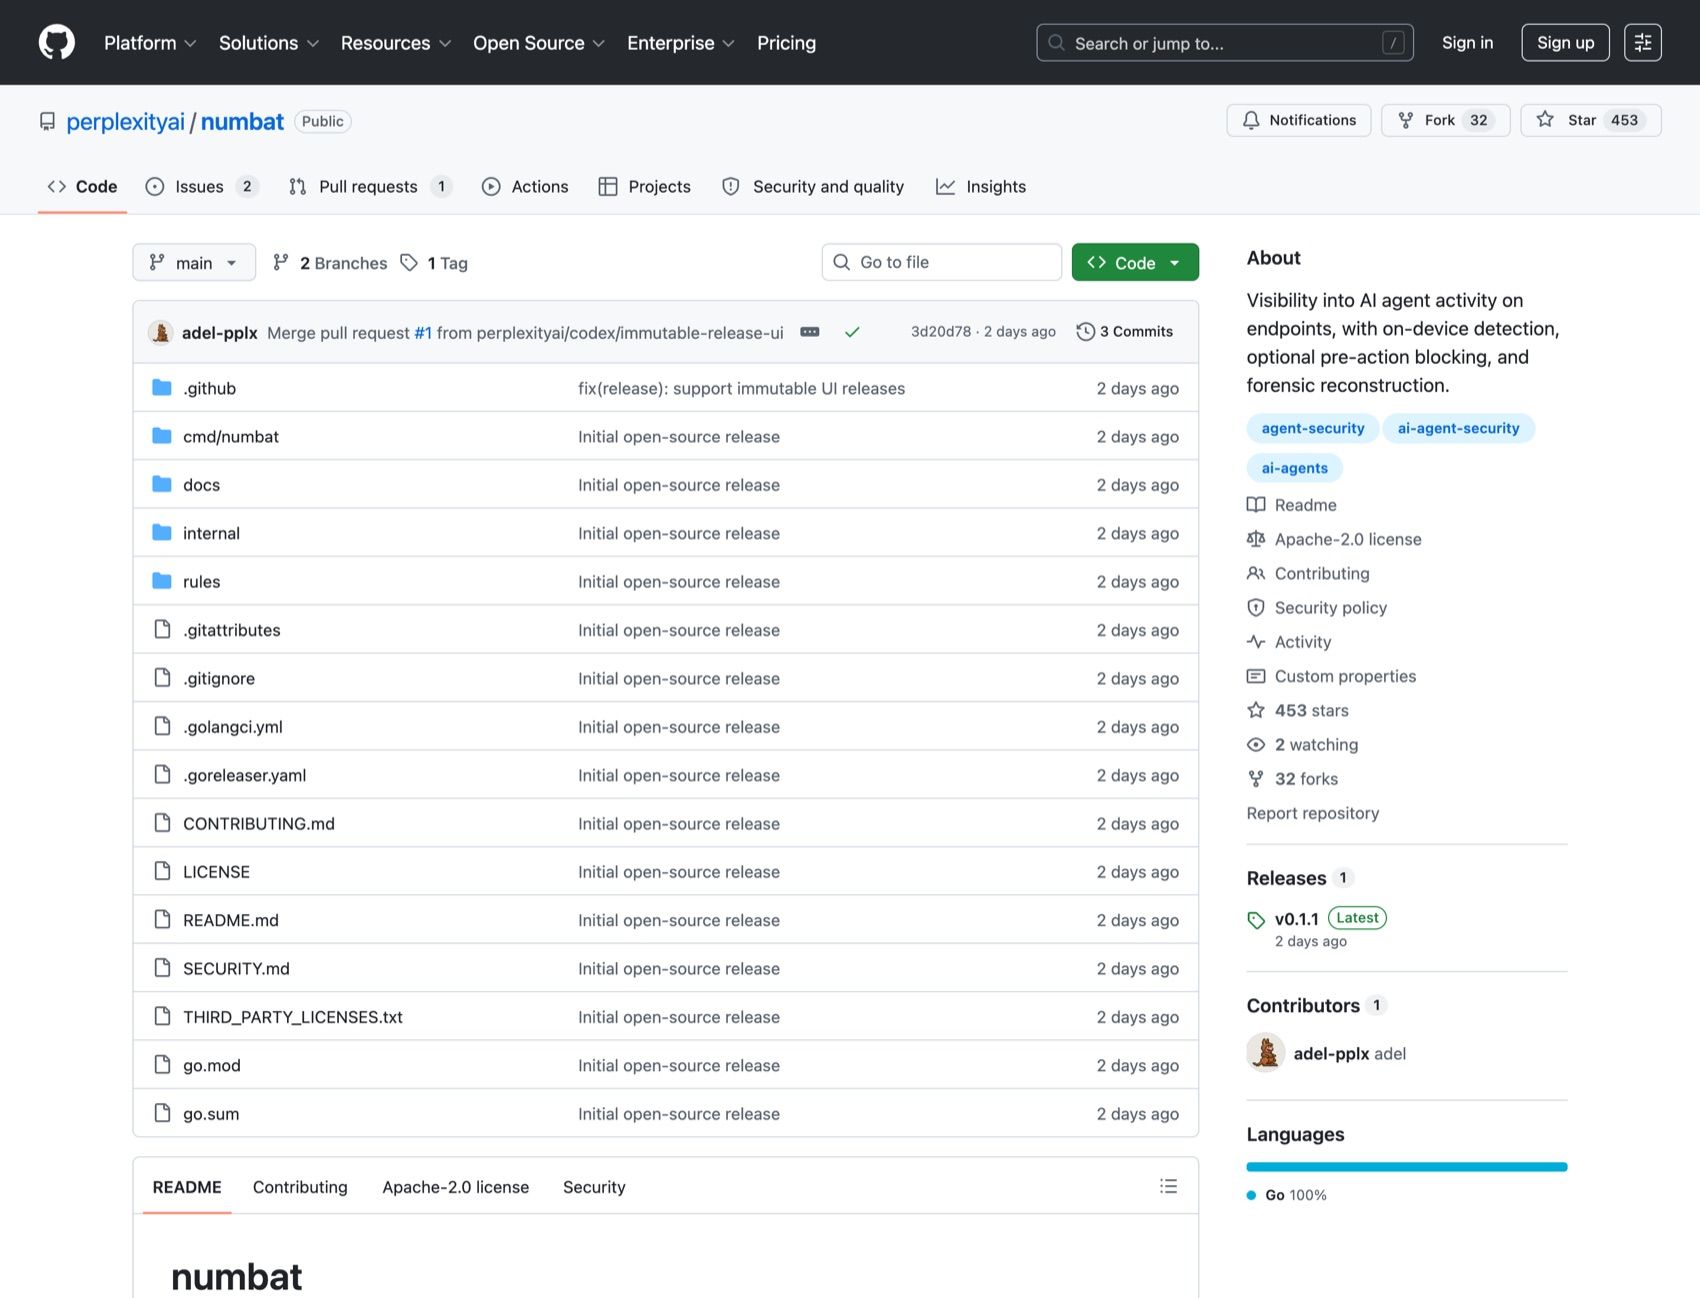The height and width of the screenshot is (1298, 1700).
Task: Open the go.sum file
Action: (211, 1114)
